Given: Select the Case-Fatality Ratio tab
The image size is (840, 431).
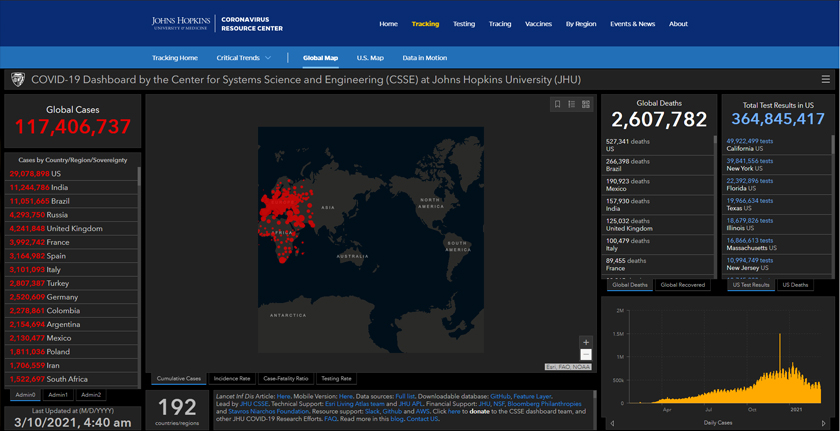Looking at the screenshot, I should pos(286,379).
